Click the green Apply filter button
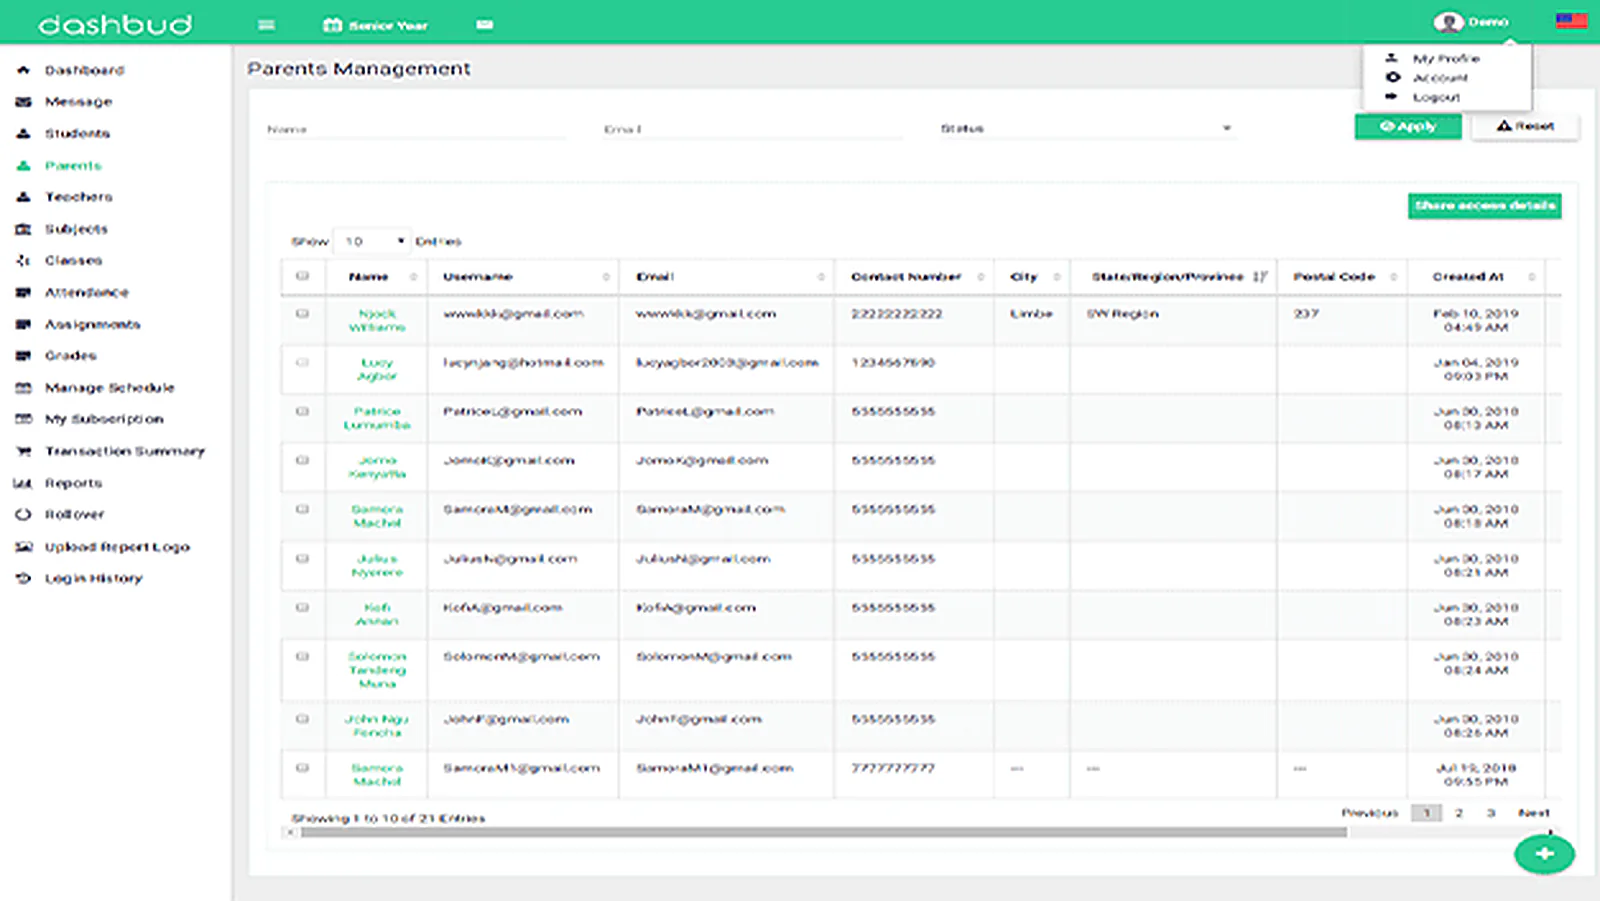 coord(1408,126)
